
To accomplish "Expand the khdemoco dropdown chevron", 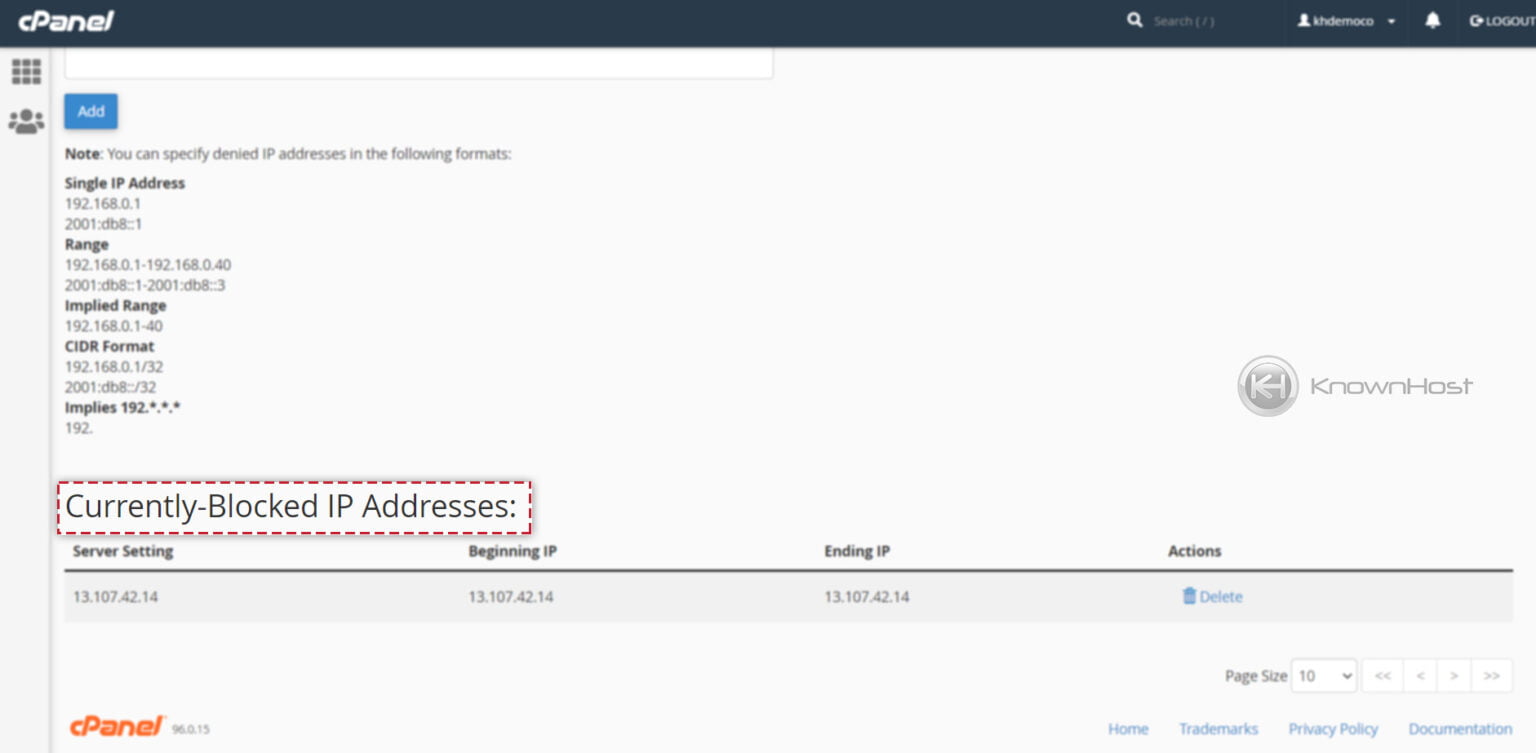I will click(1393, 20).
